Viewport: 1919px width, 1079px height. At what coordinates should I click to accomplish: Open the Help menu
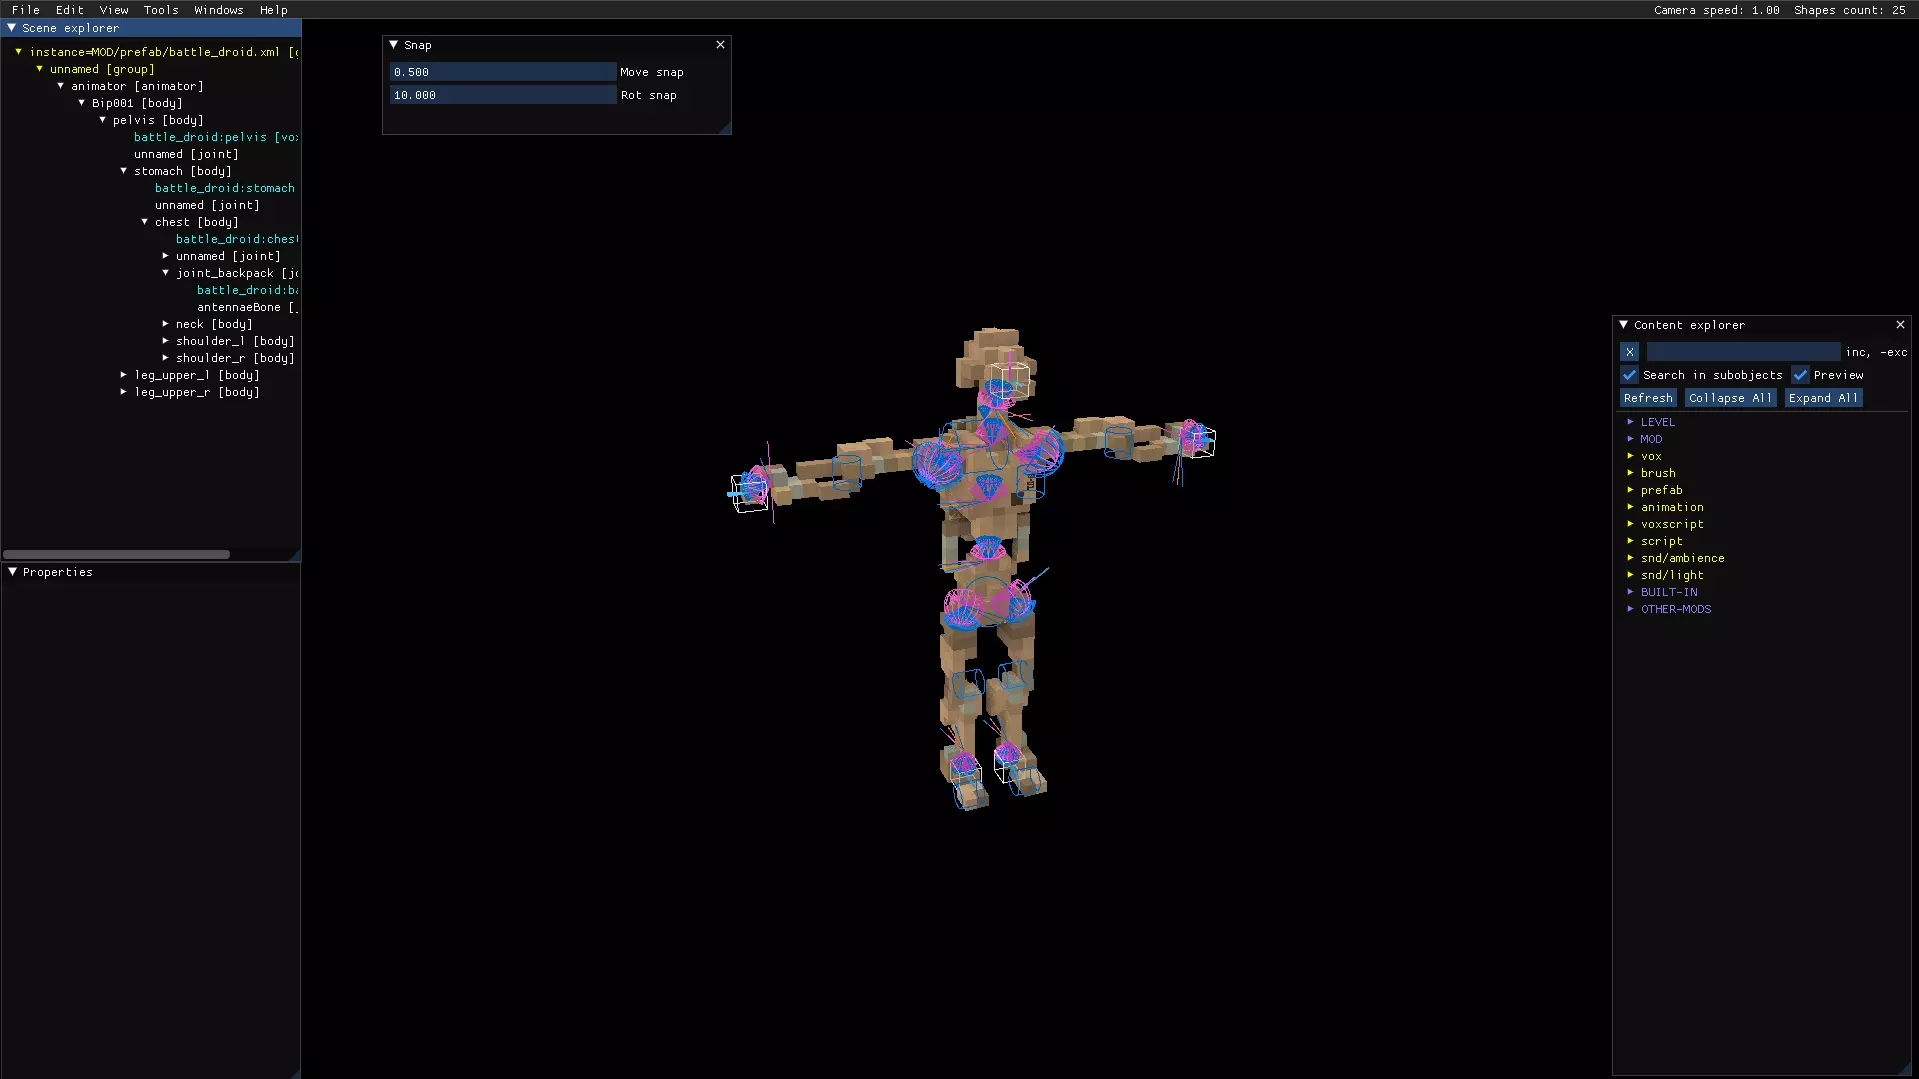[x=274, y=10]
